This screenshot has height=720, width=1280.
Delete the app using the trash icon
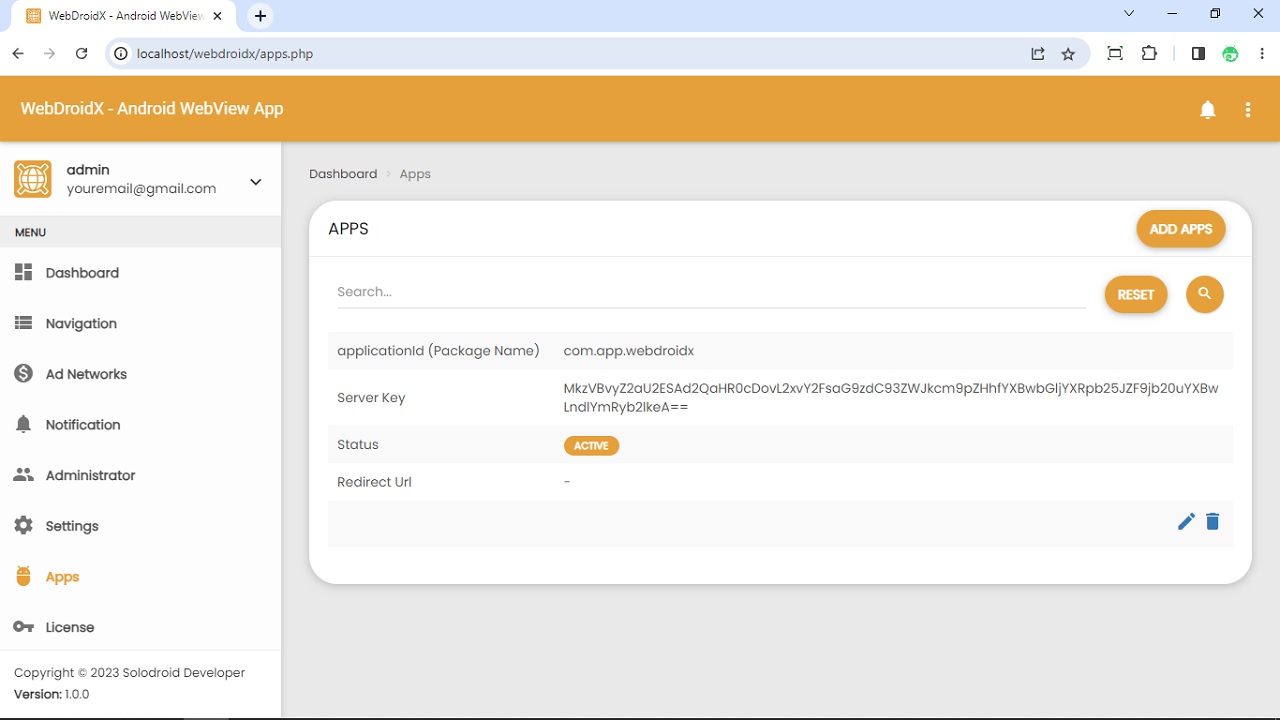point(1212,521)
